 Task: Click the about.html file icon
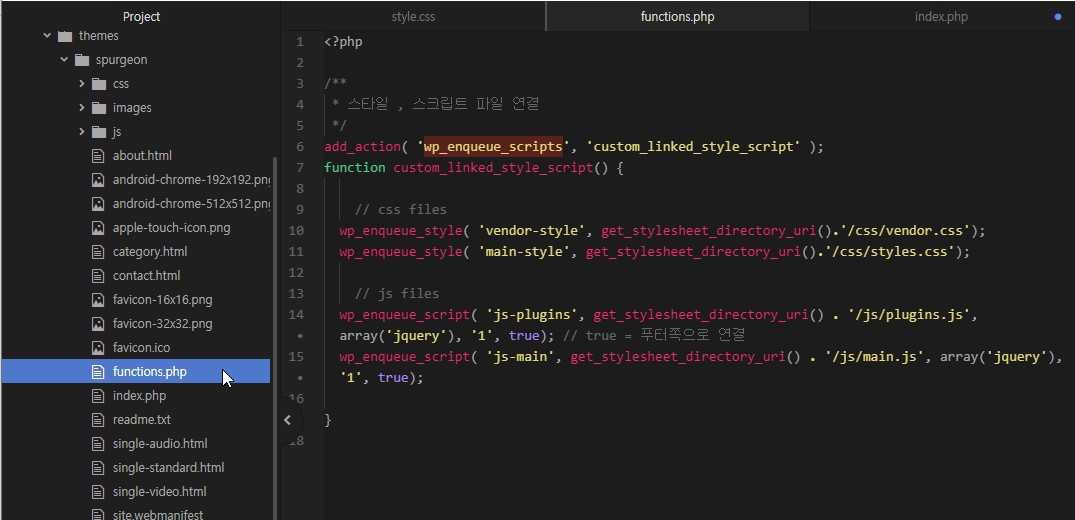point(98,156)
